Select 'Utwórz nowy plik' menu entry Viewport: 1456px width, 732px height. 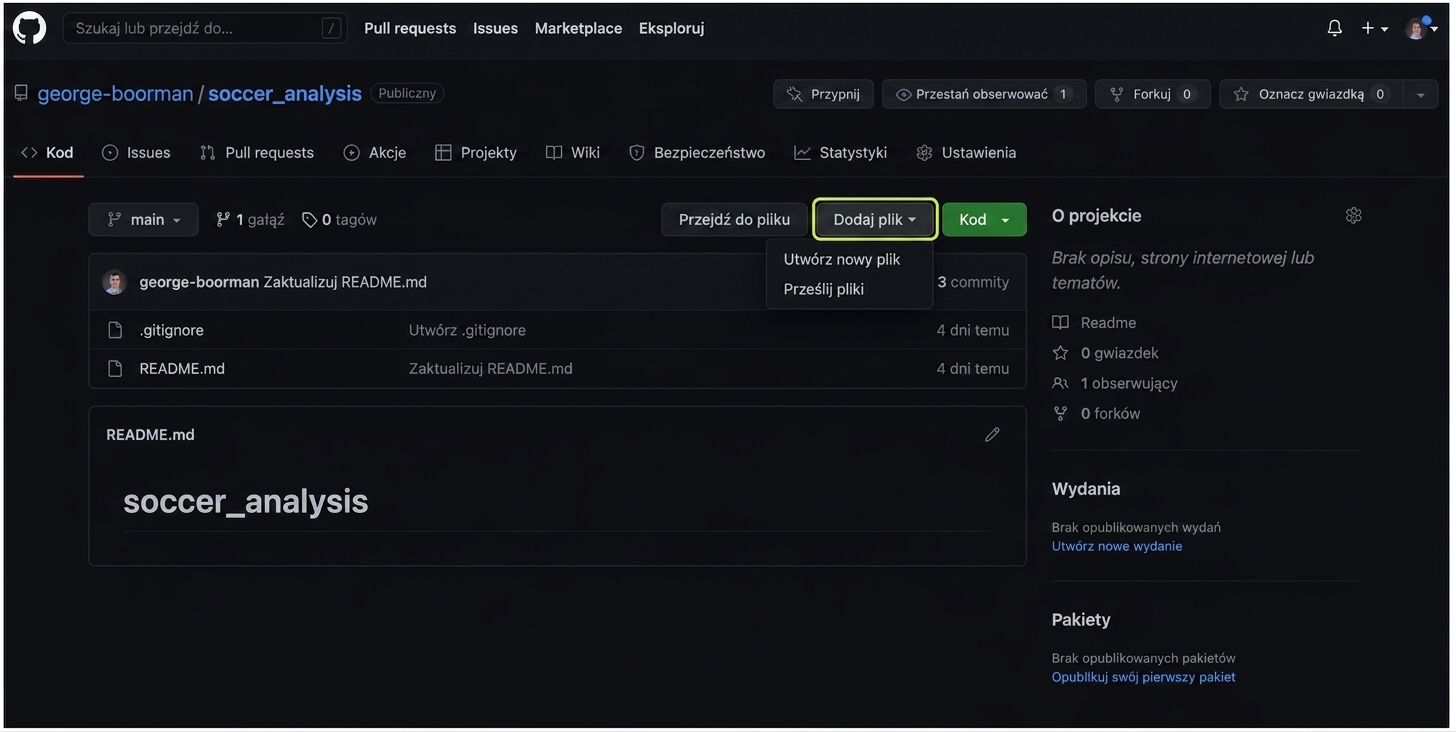842,259
